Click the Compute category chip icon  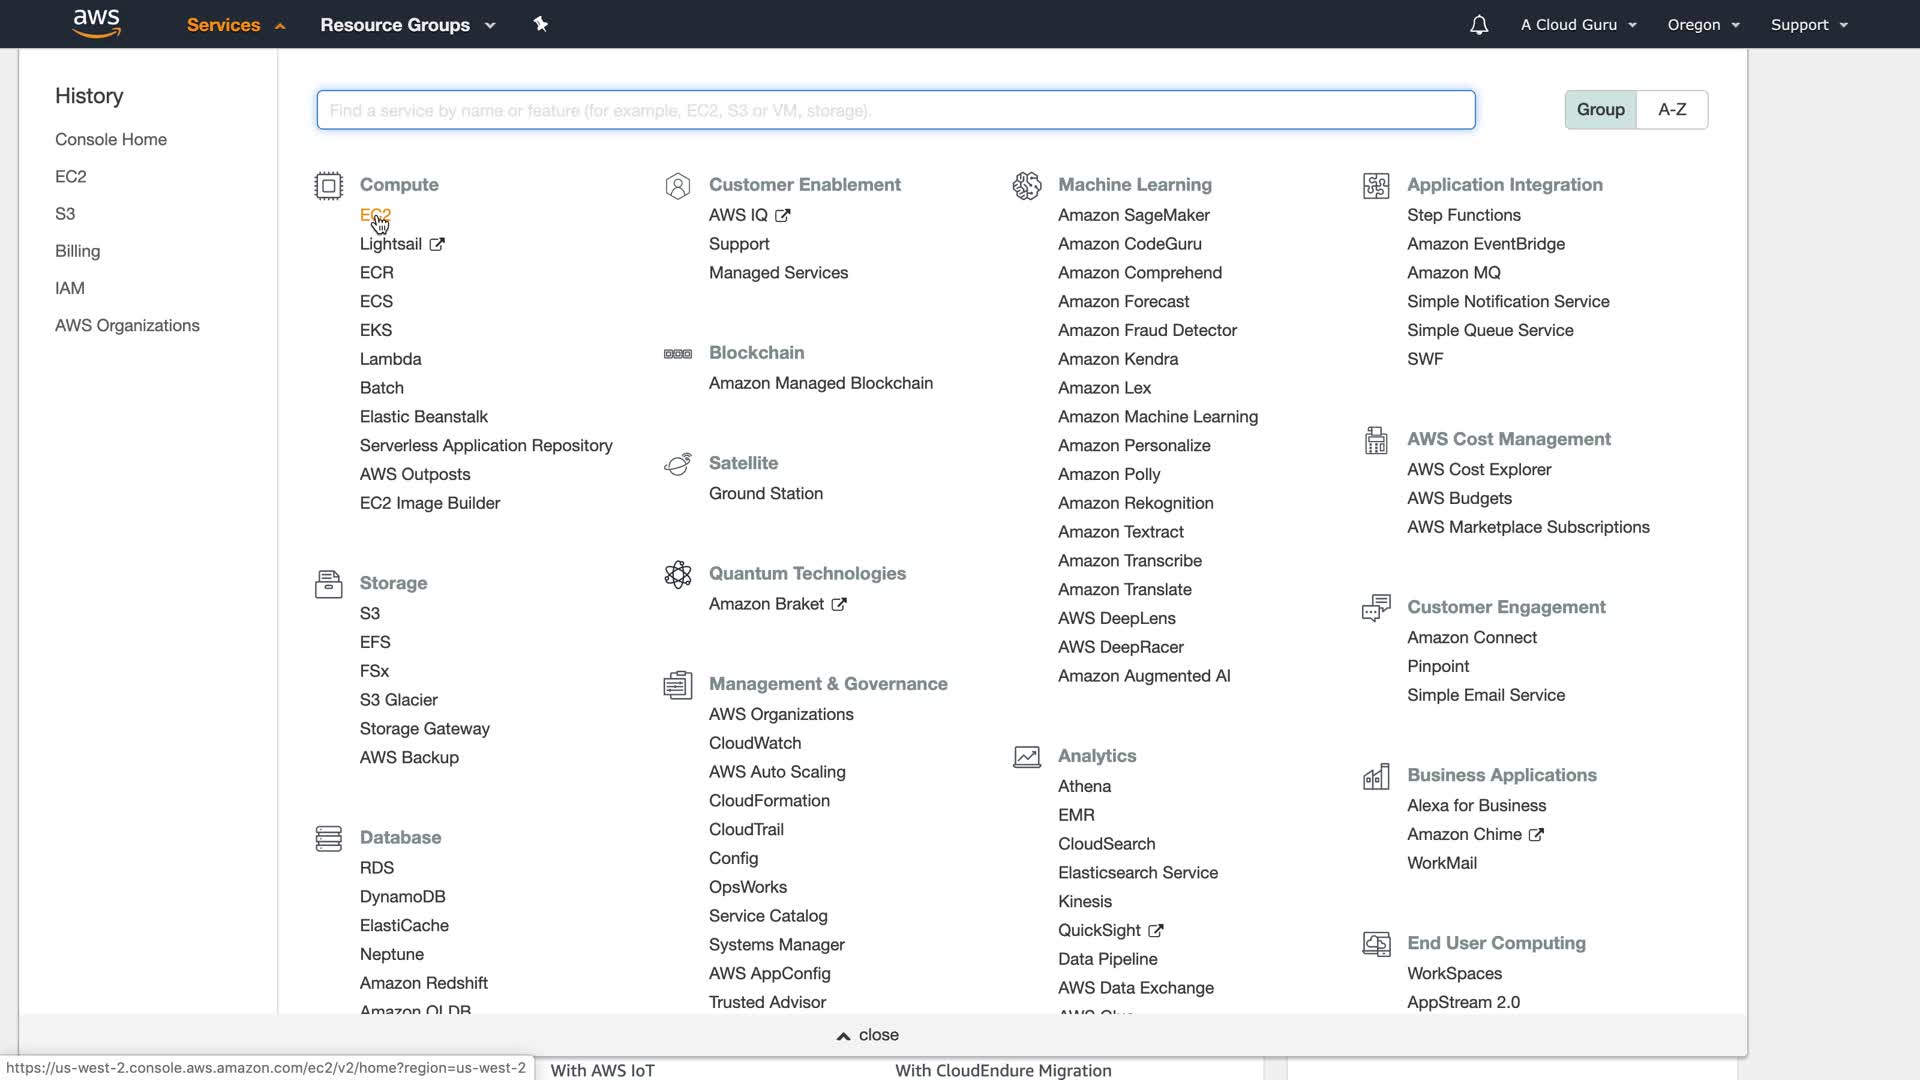(328, 186)
